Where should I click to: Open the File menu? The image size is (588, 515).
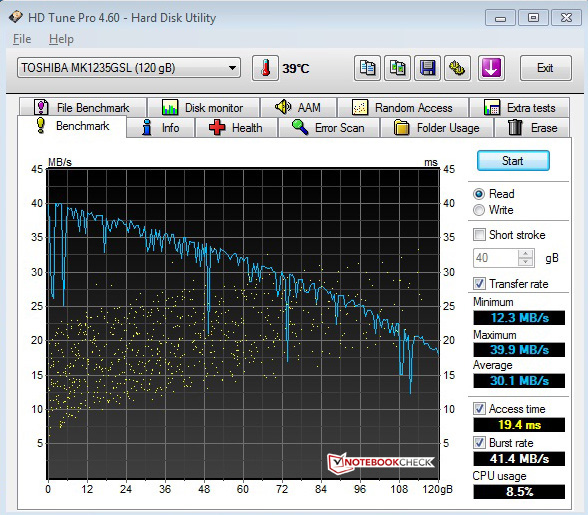pos(22,39)
